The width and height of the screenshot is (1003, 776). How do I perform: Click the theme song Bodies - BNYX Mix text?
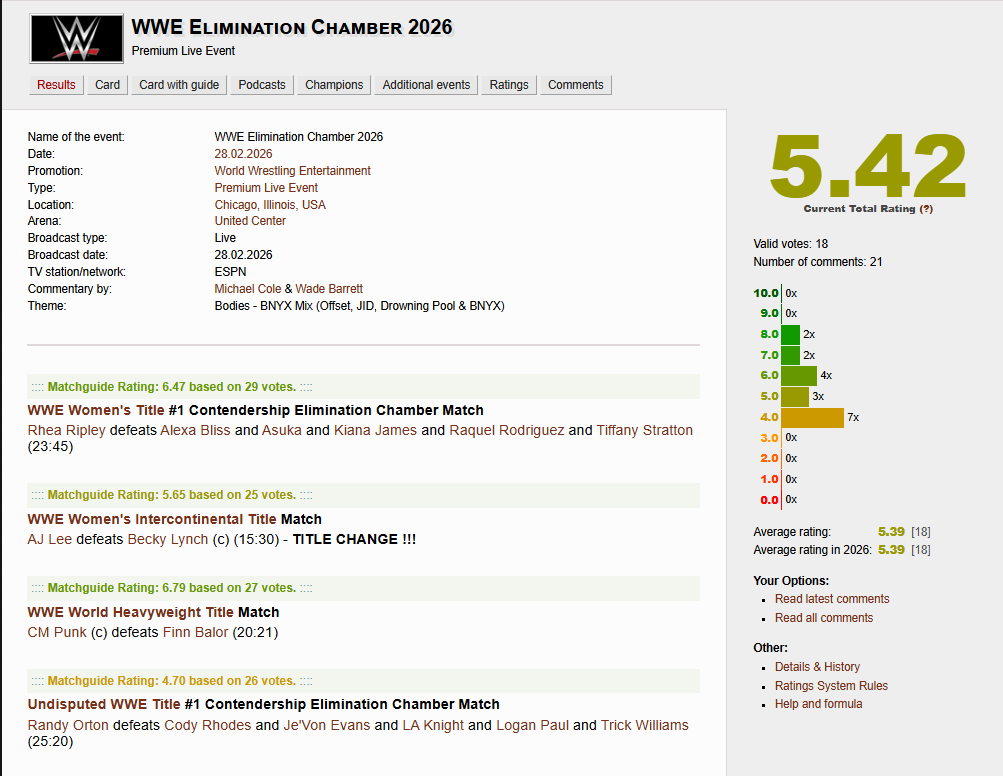pos(359,306)
